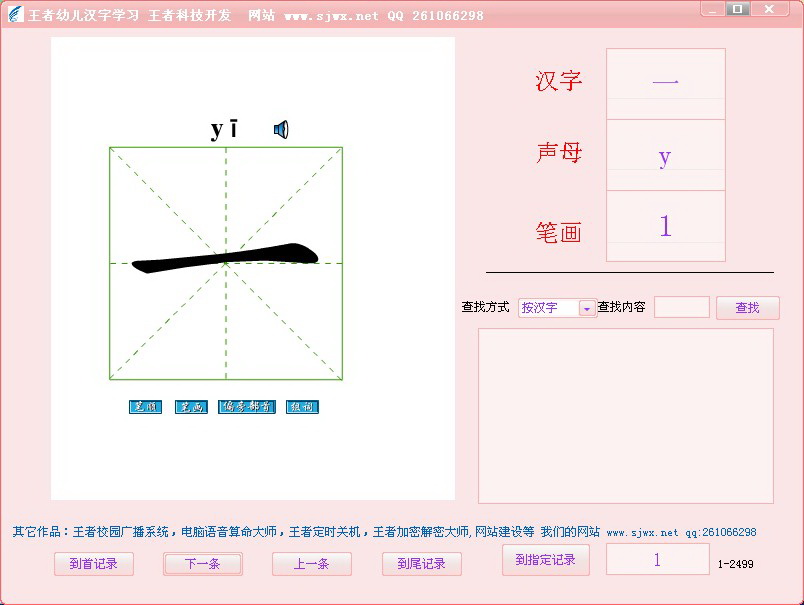804x605 pixels.
Task: Click the 声母 field showing y
Action: pyautogui.click(x=665, y=155)
